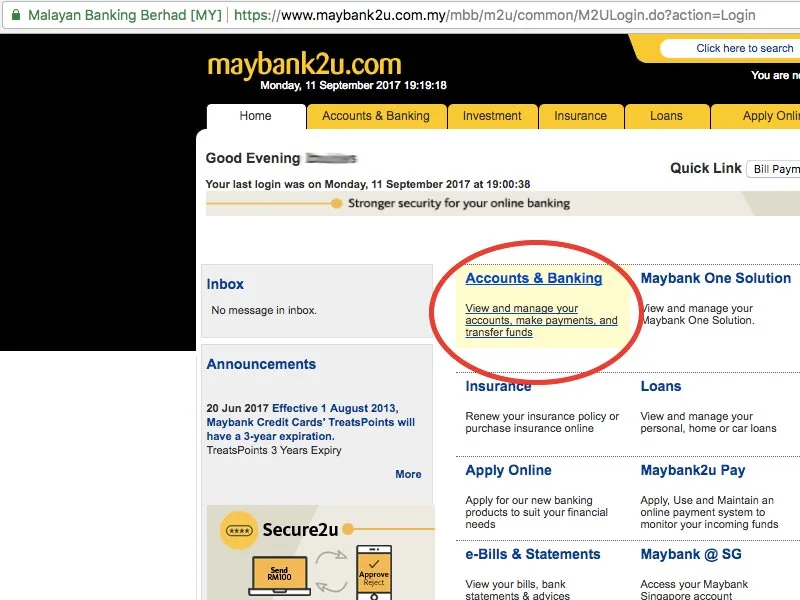
Task: Click the 'Secure2u' banner title
Action: coord(300,530)
